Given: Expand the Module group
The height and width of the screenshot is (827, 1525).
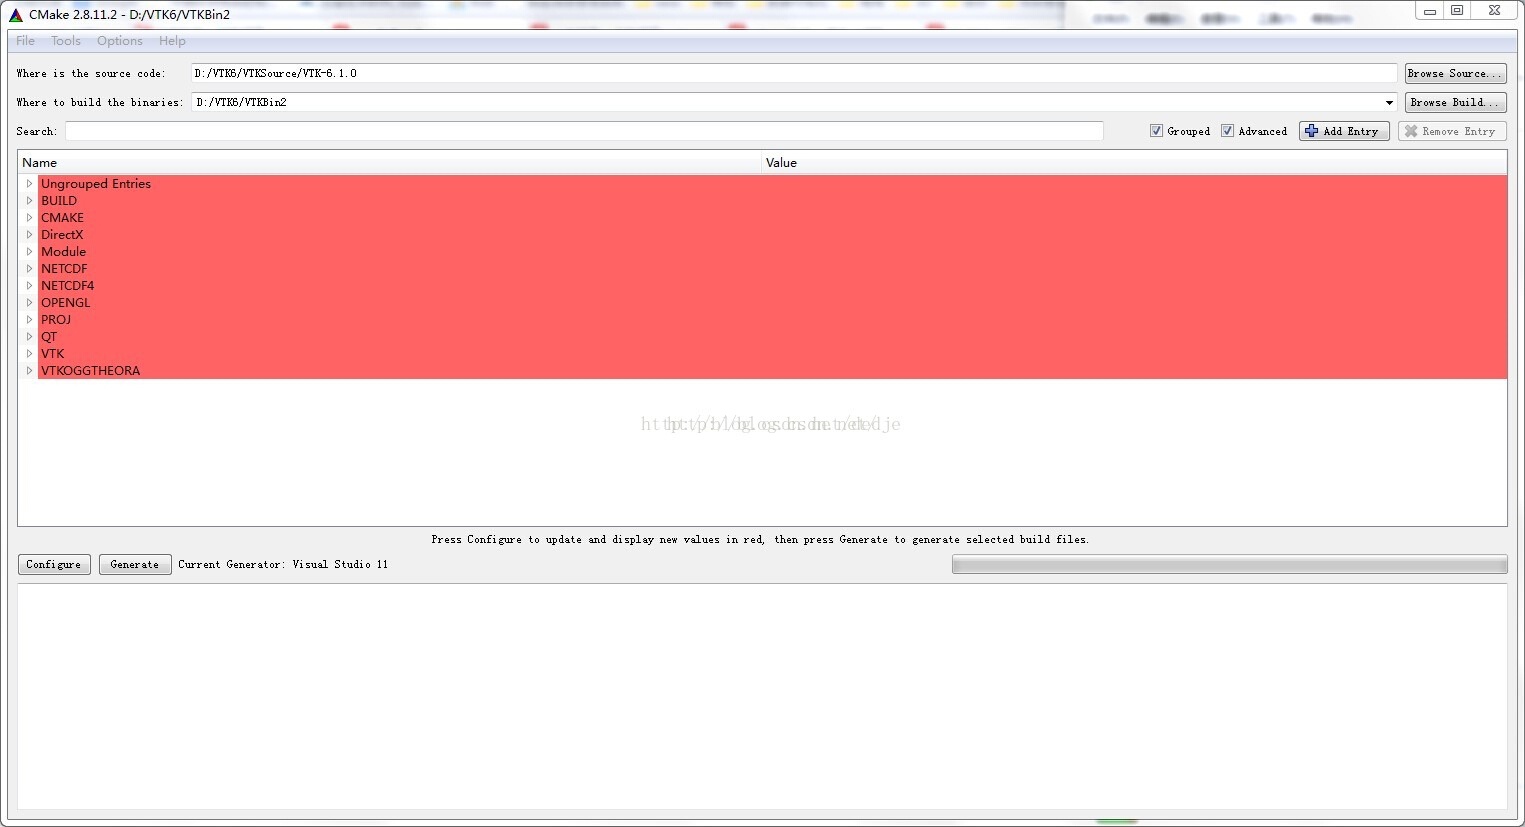Looking at the screenshot, I should click(29, 252).
